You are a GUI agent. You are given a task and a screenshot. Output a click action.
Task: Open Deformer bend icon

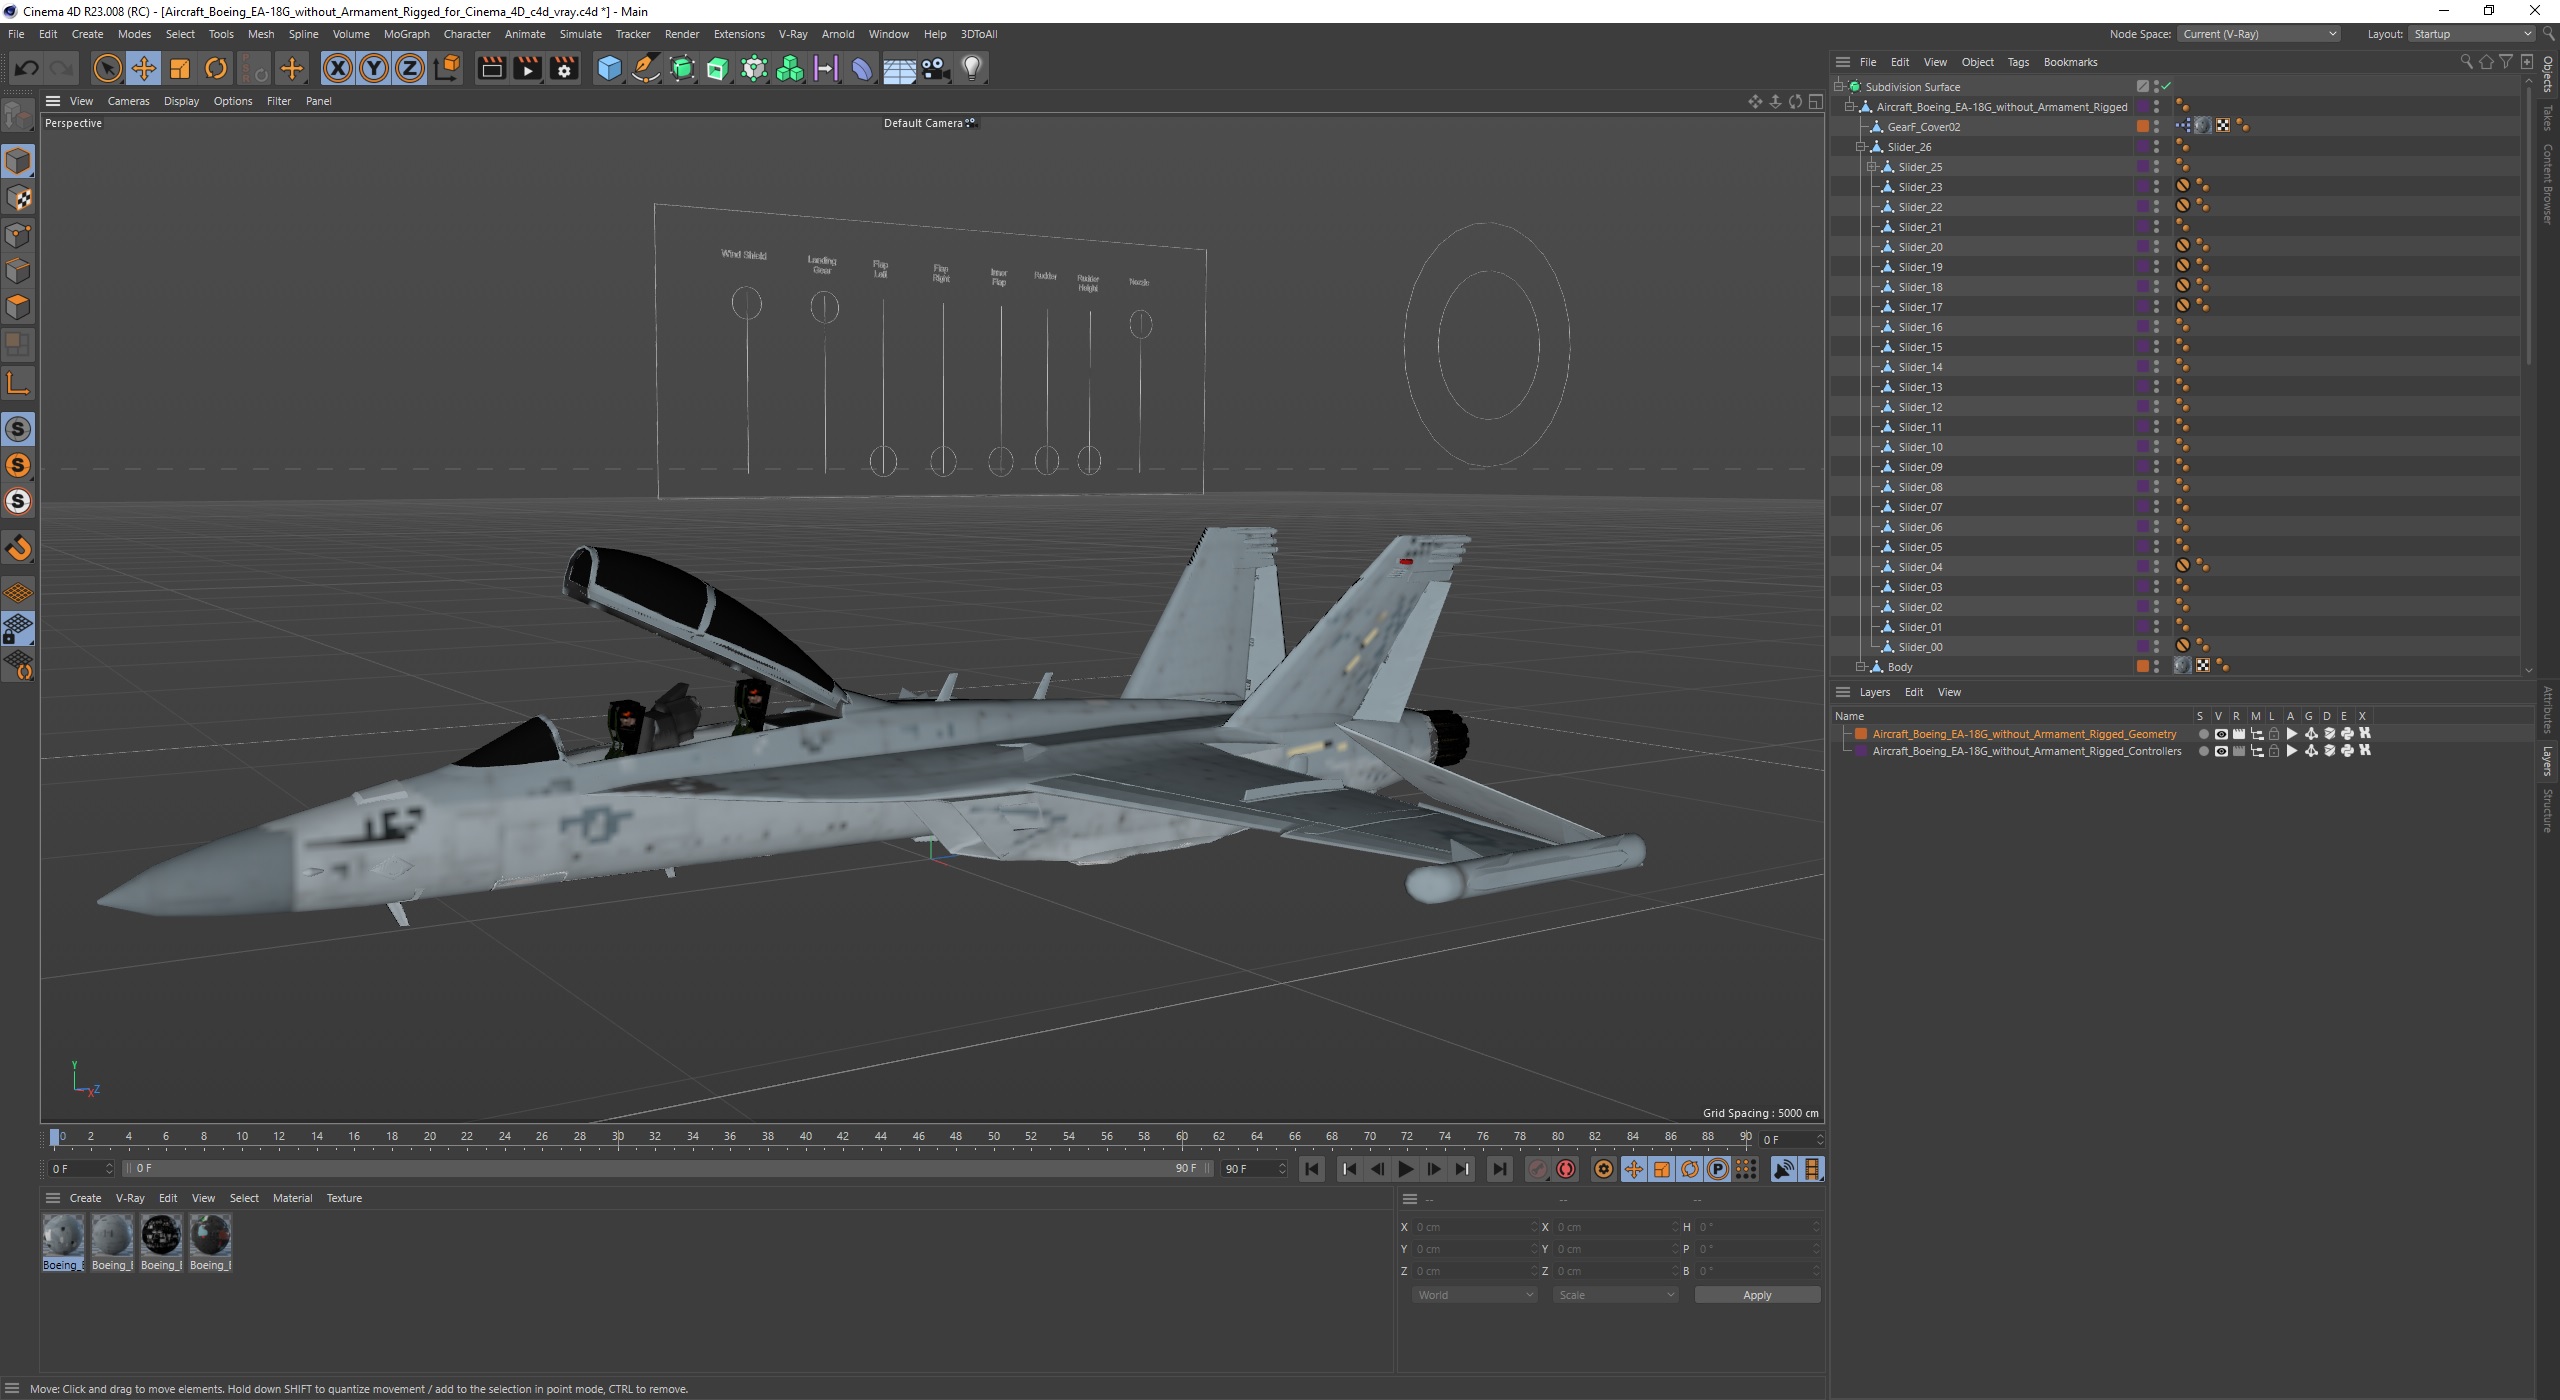point(862,68)
